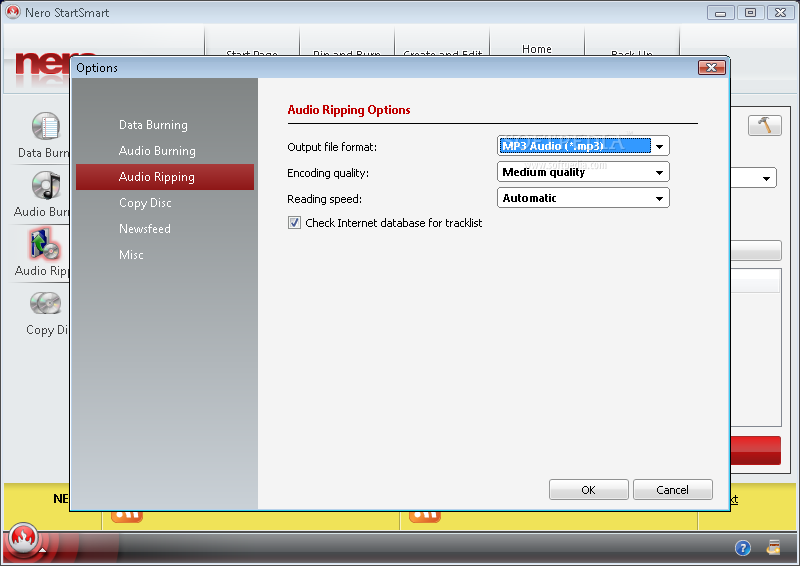Switch to the Create and Edit tab
This screenshot has width=800, height=566.
442,53
